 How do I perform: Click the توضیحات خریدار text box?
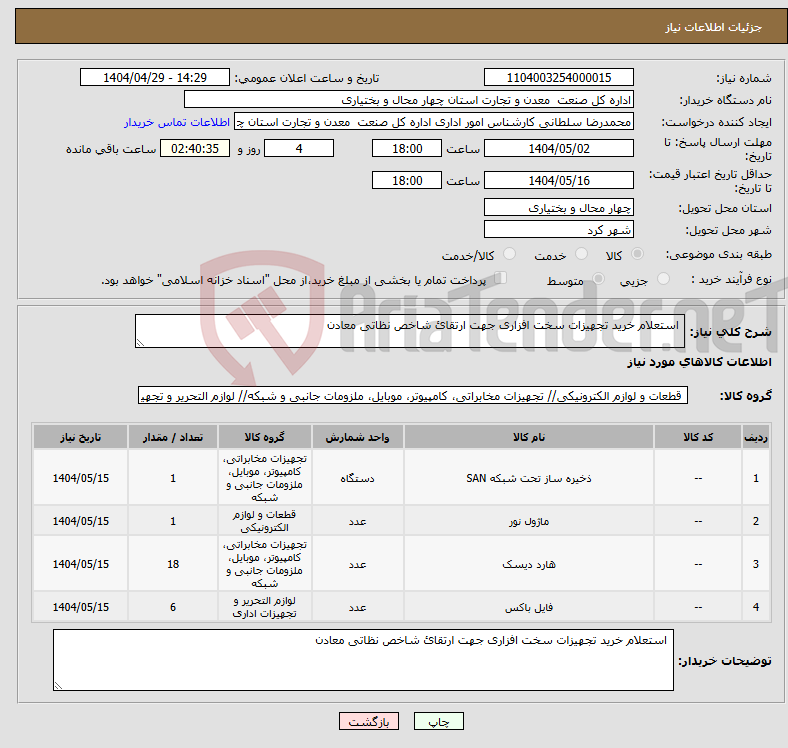point(363,660)
